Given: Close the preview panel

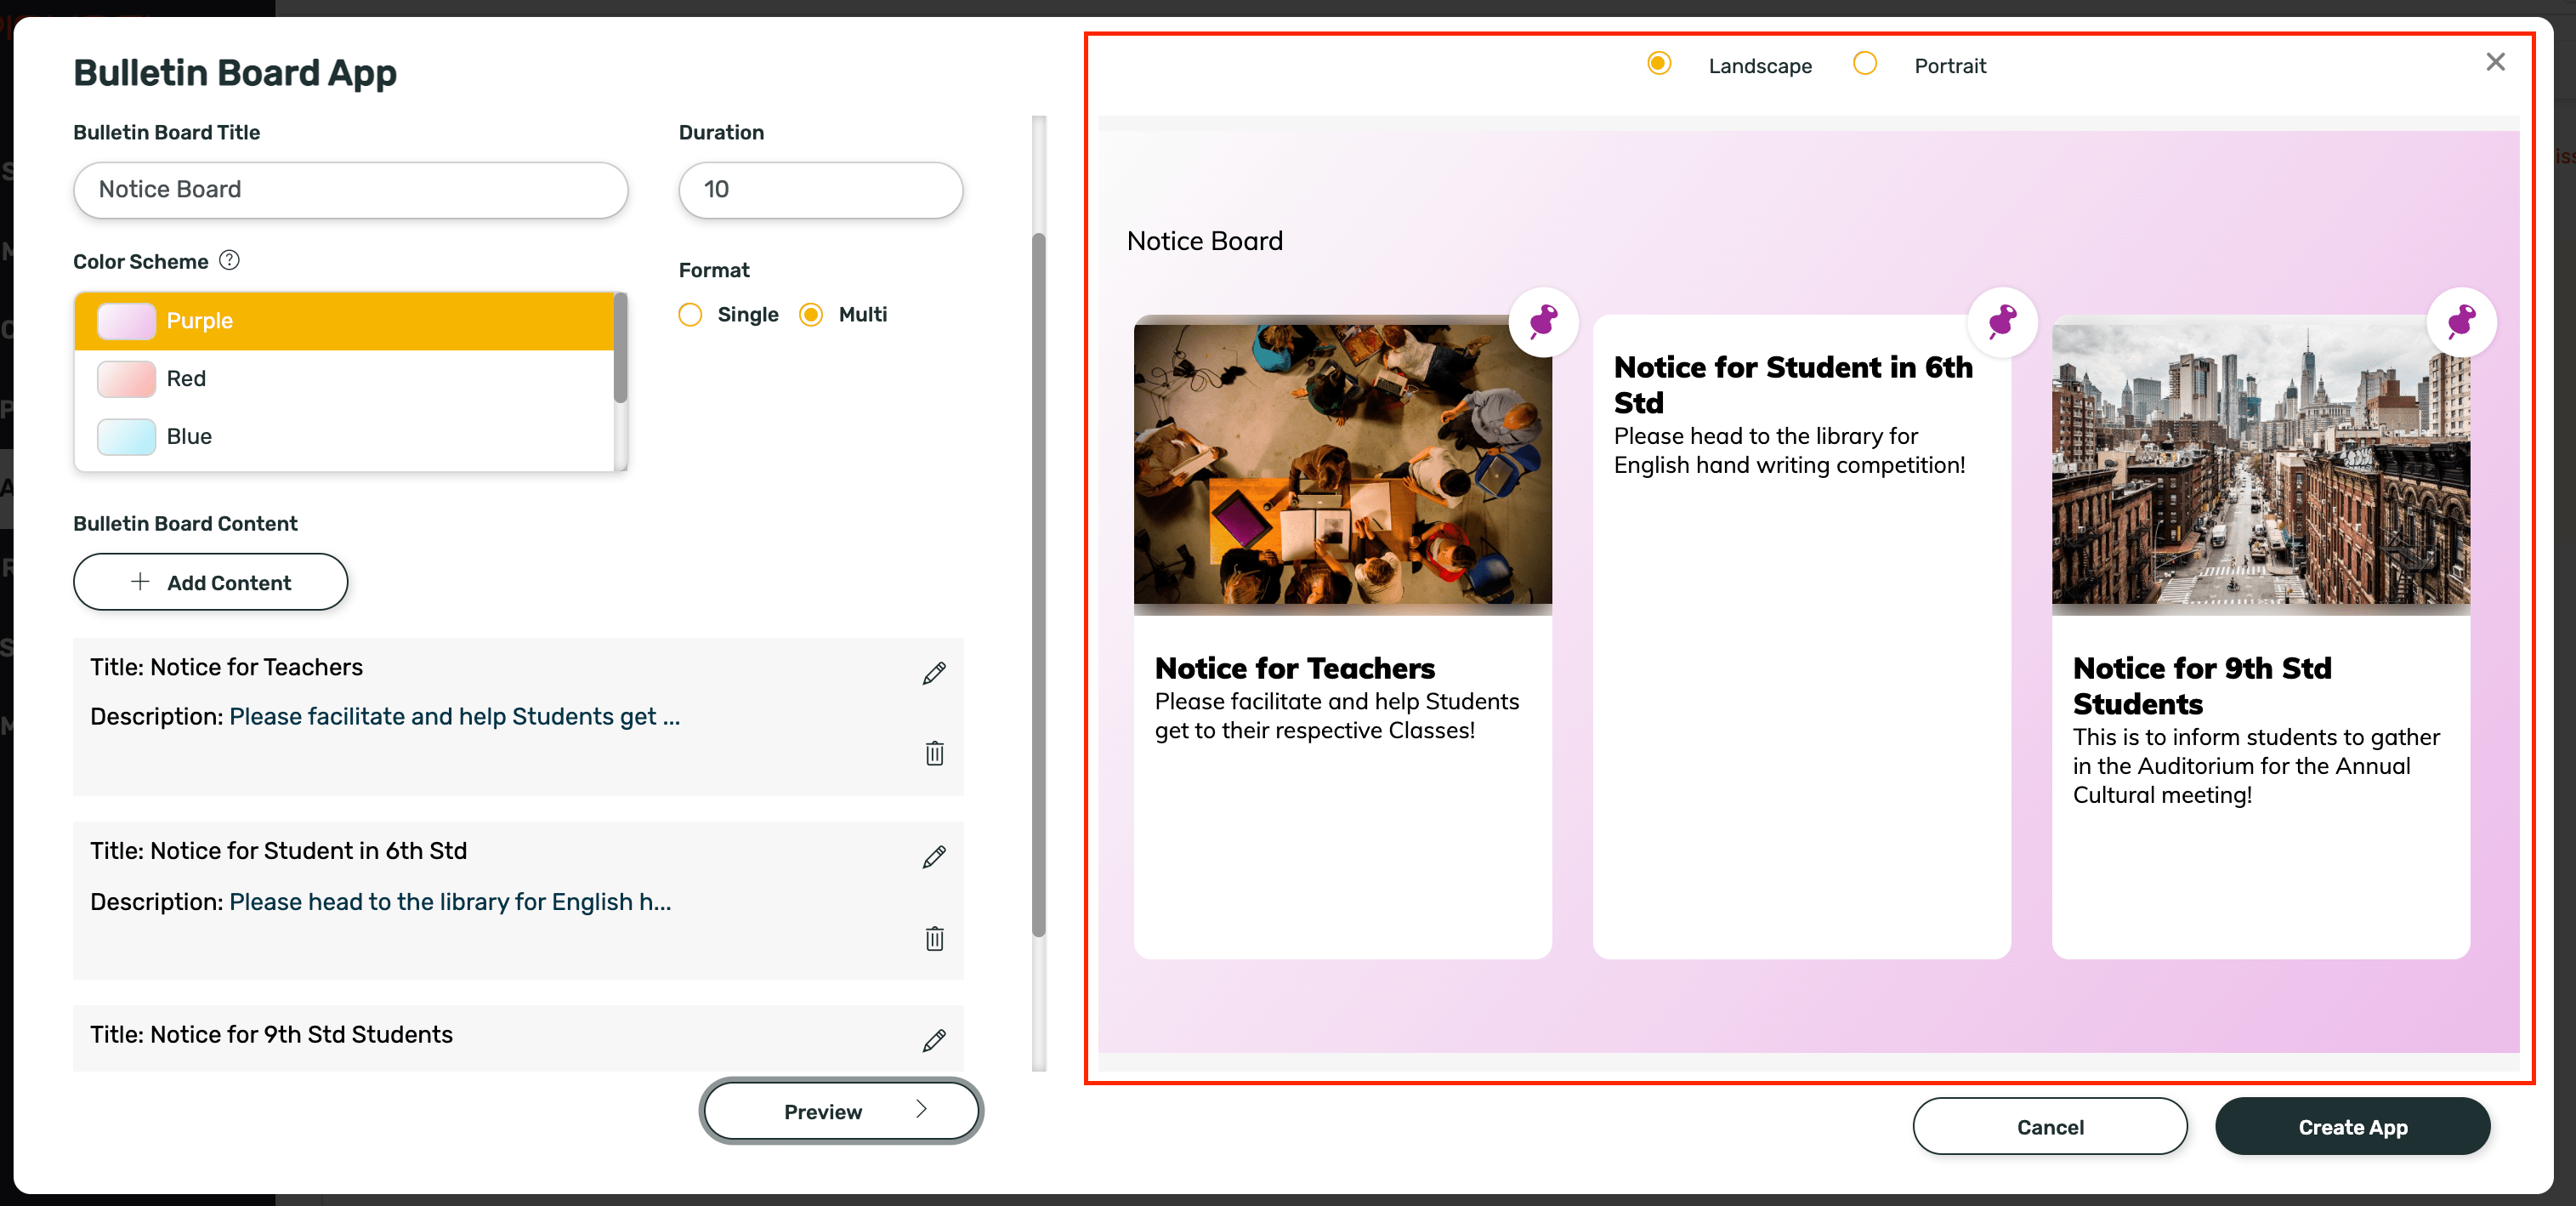Looking at the screenshot, I should point(2495,61).
